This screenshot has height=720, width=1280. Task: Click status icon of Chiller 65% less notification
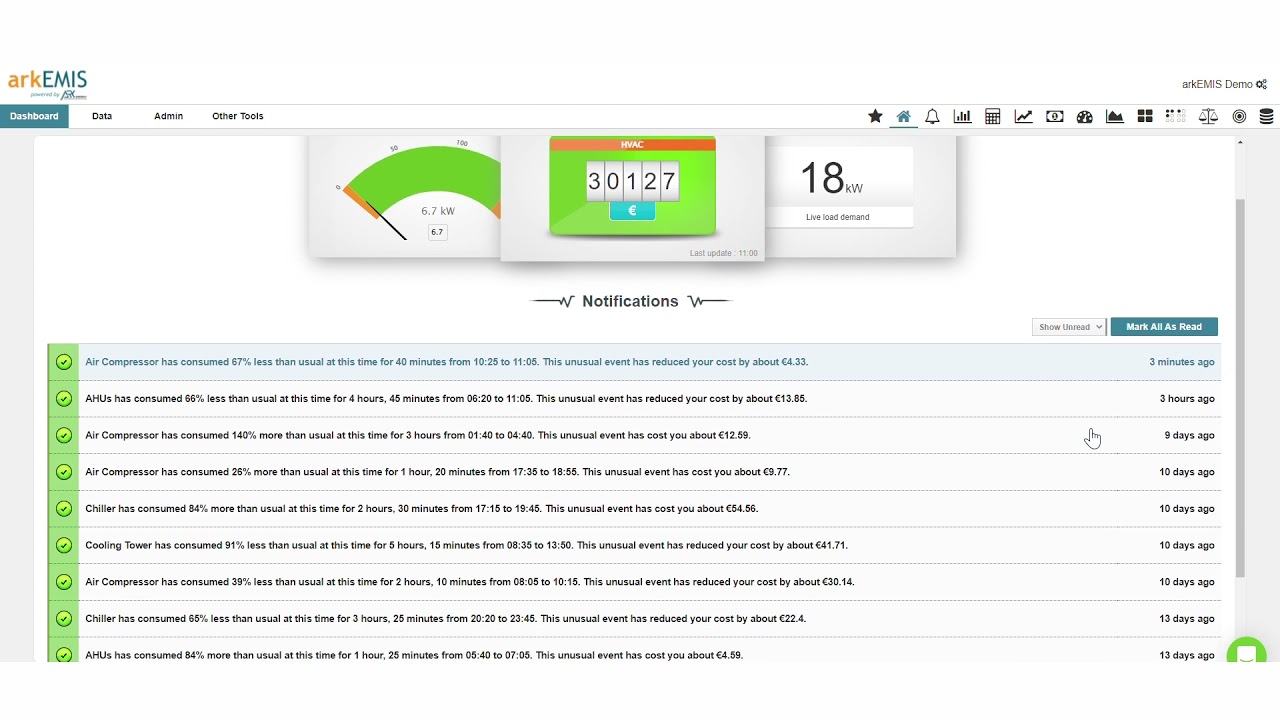click(64, 618)
